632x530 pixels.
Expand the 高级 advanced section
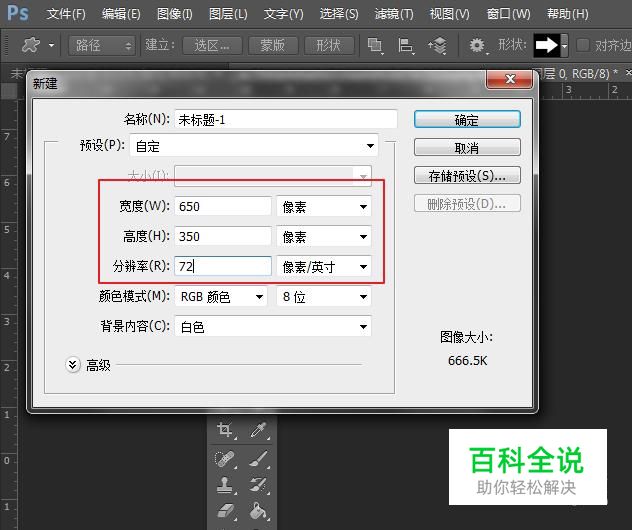[73, 365]
